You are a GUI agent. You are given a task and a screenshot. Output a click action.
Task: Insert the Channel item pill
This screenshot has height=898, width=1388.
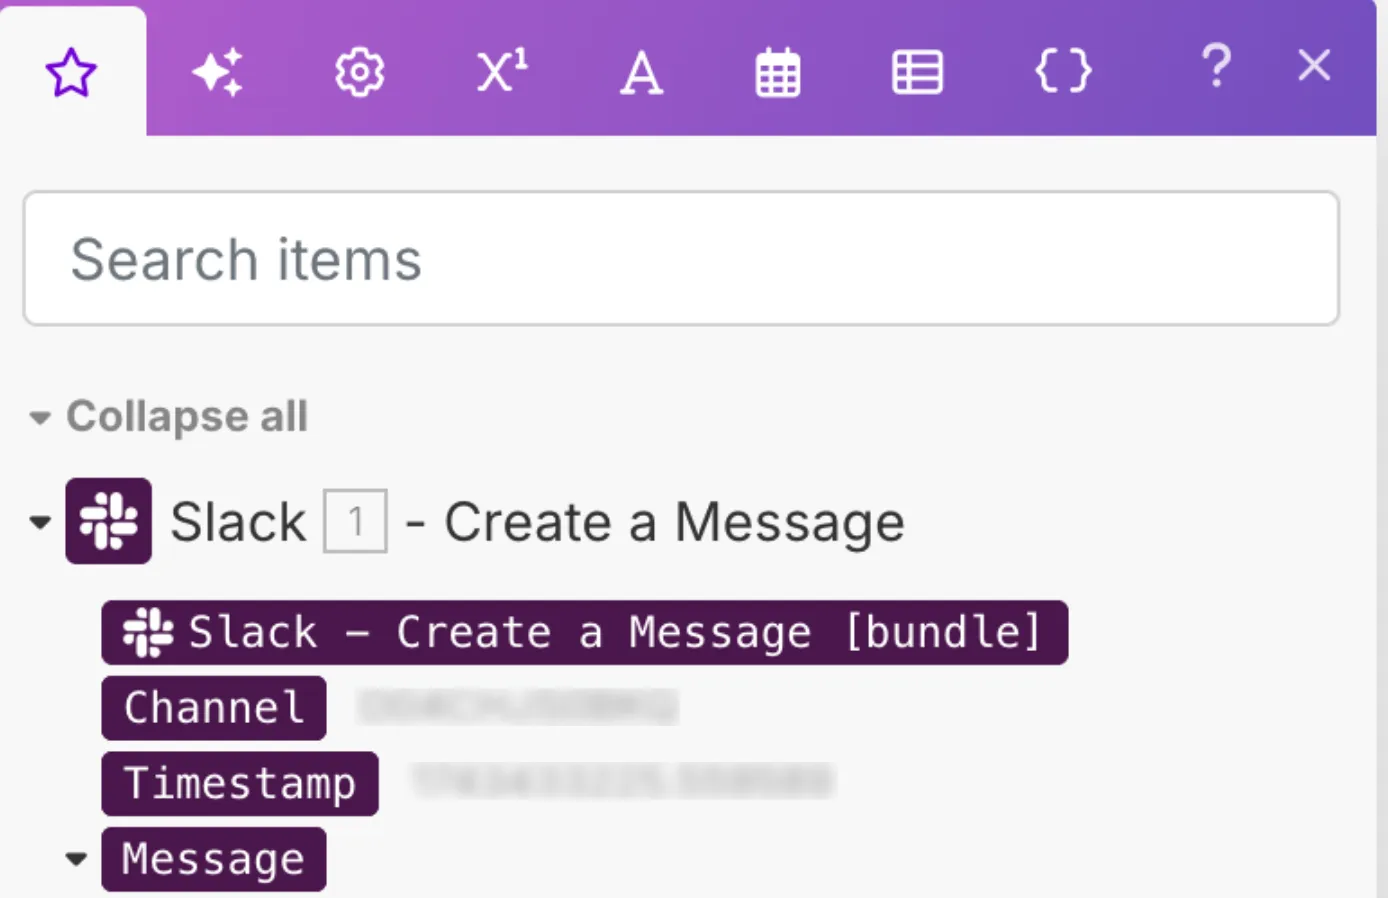(x=214, y=708)
